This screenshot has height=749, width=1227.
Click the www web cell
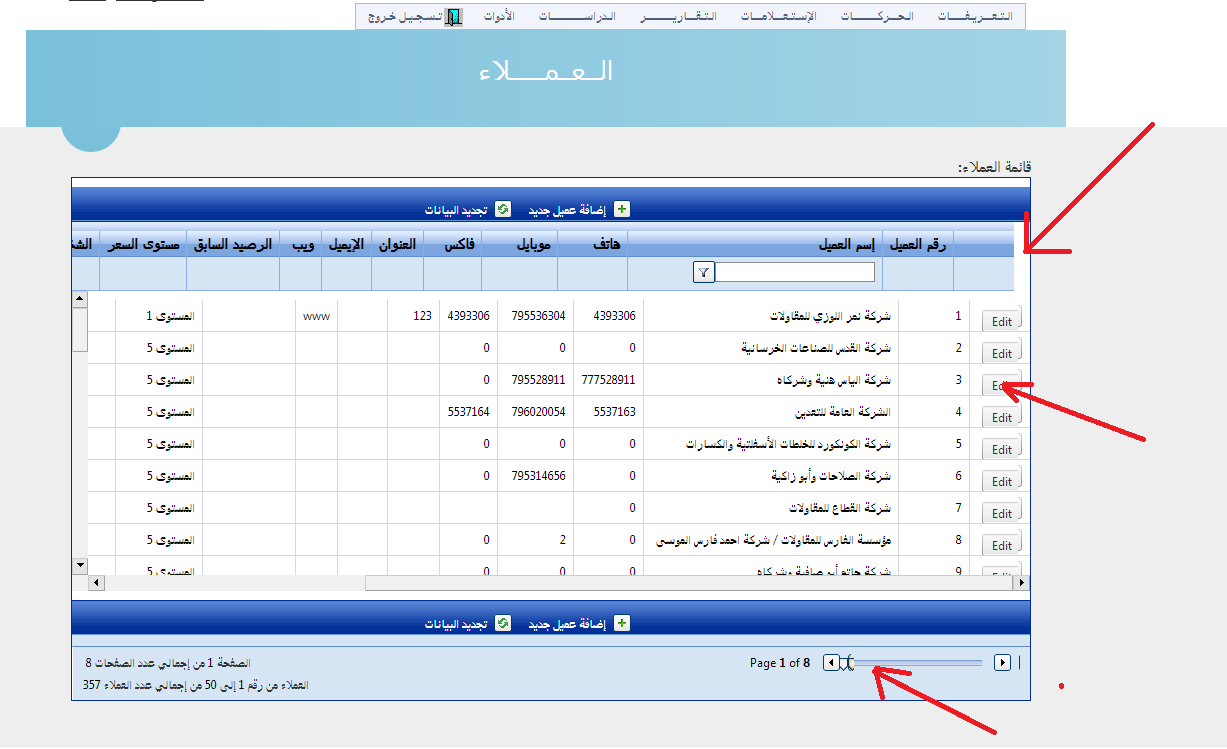pos(316,316)
